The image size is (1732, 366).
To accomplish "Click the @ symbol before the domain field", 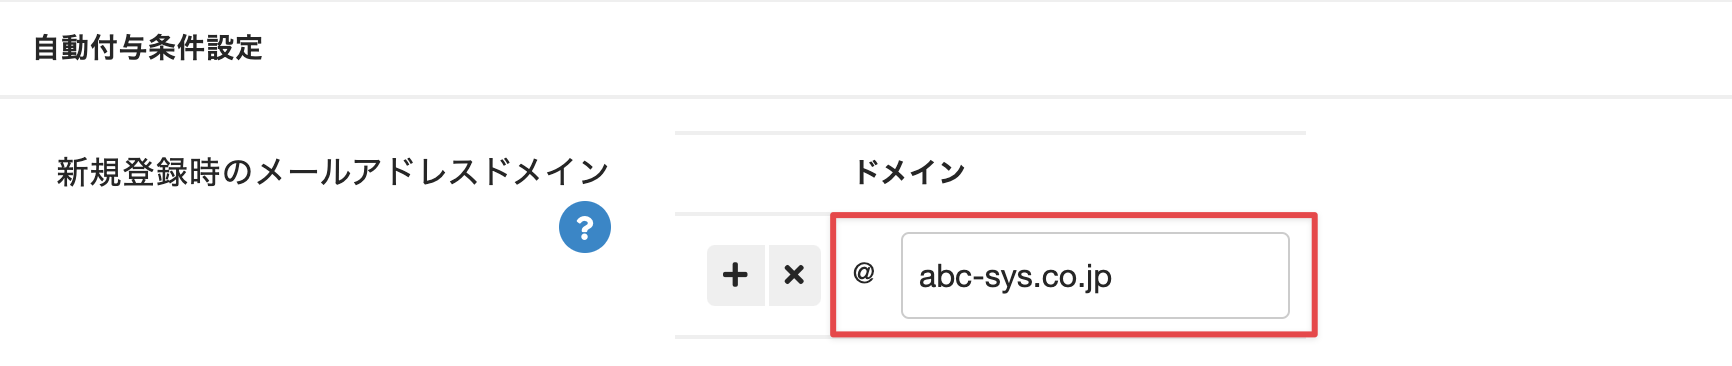I will [864, 272].
